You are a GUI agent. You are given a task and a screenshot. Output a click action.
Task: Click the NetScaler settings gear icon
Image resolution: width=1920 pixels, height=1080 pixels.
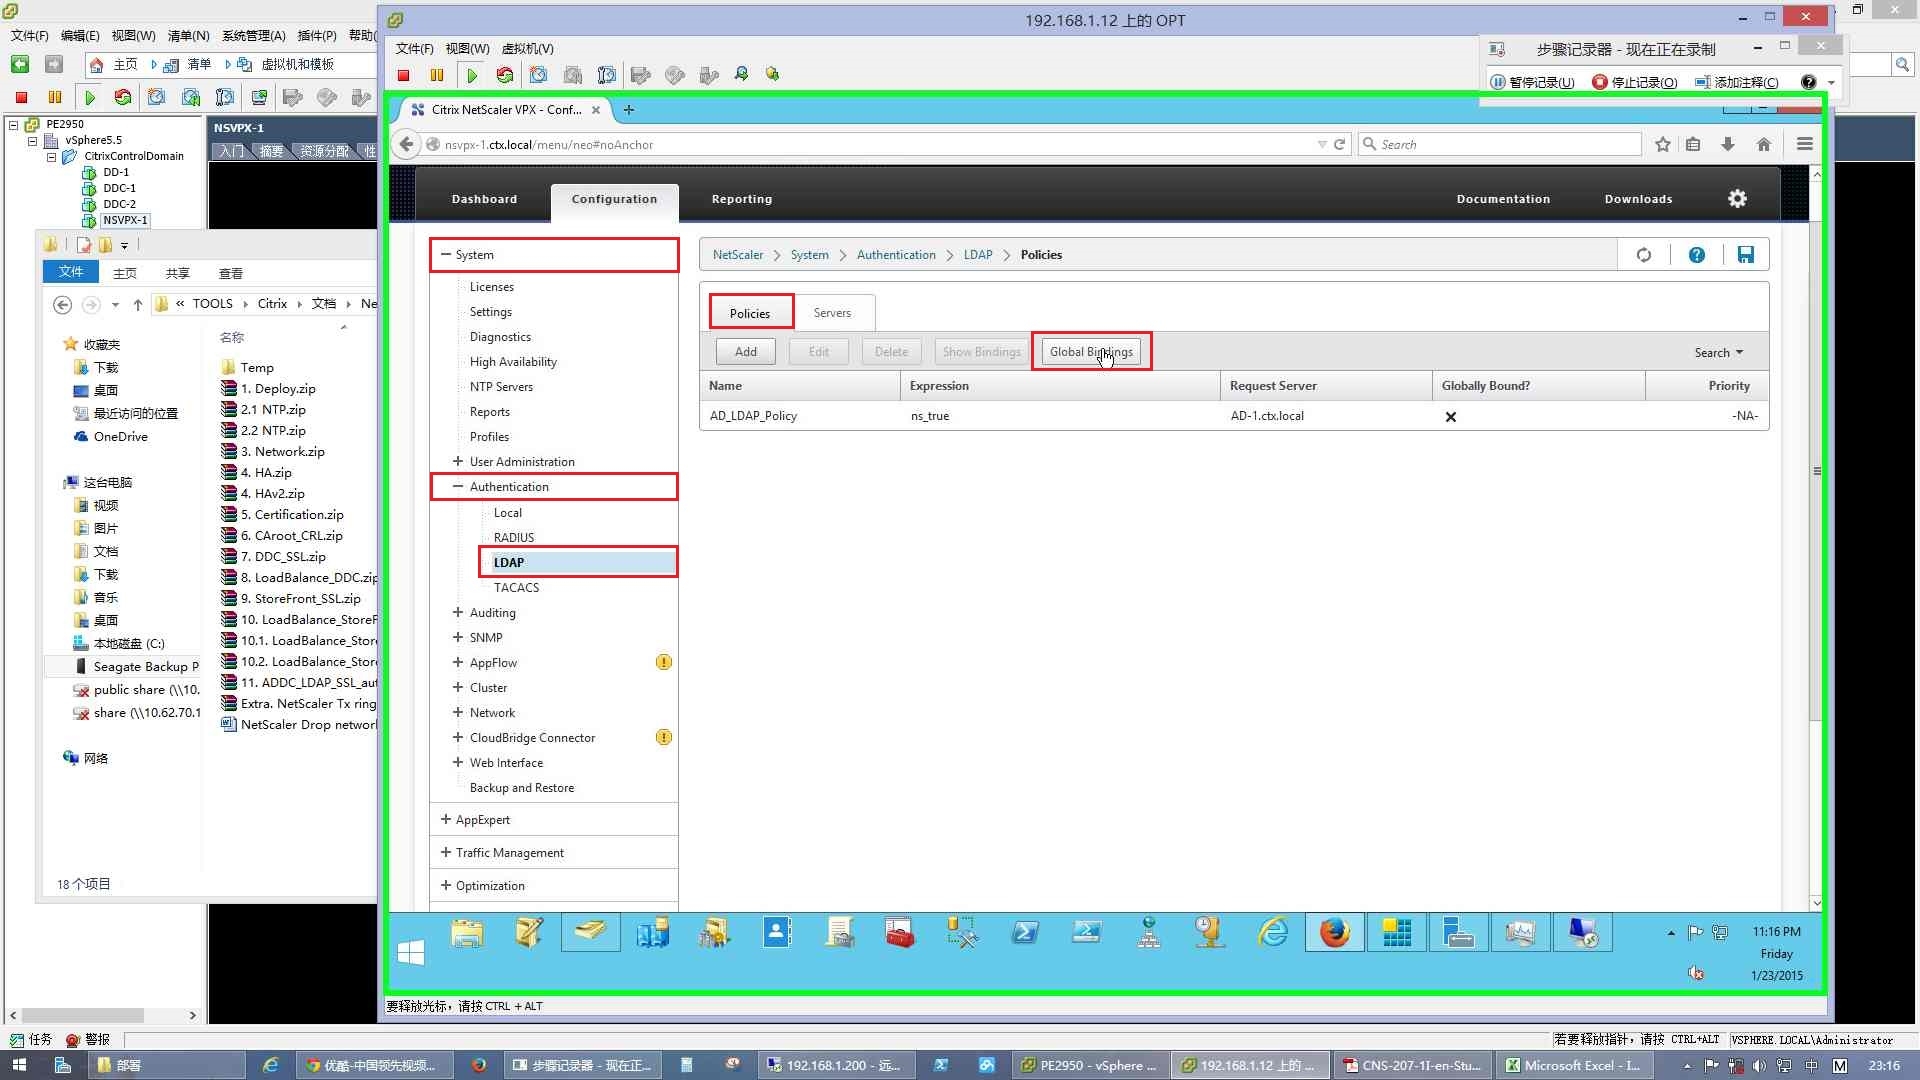[x=1737, y=199]
